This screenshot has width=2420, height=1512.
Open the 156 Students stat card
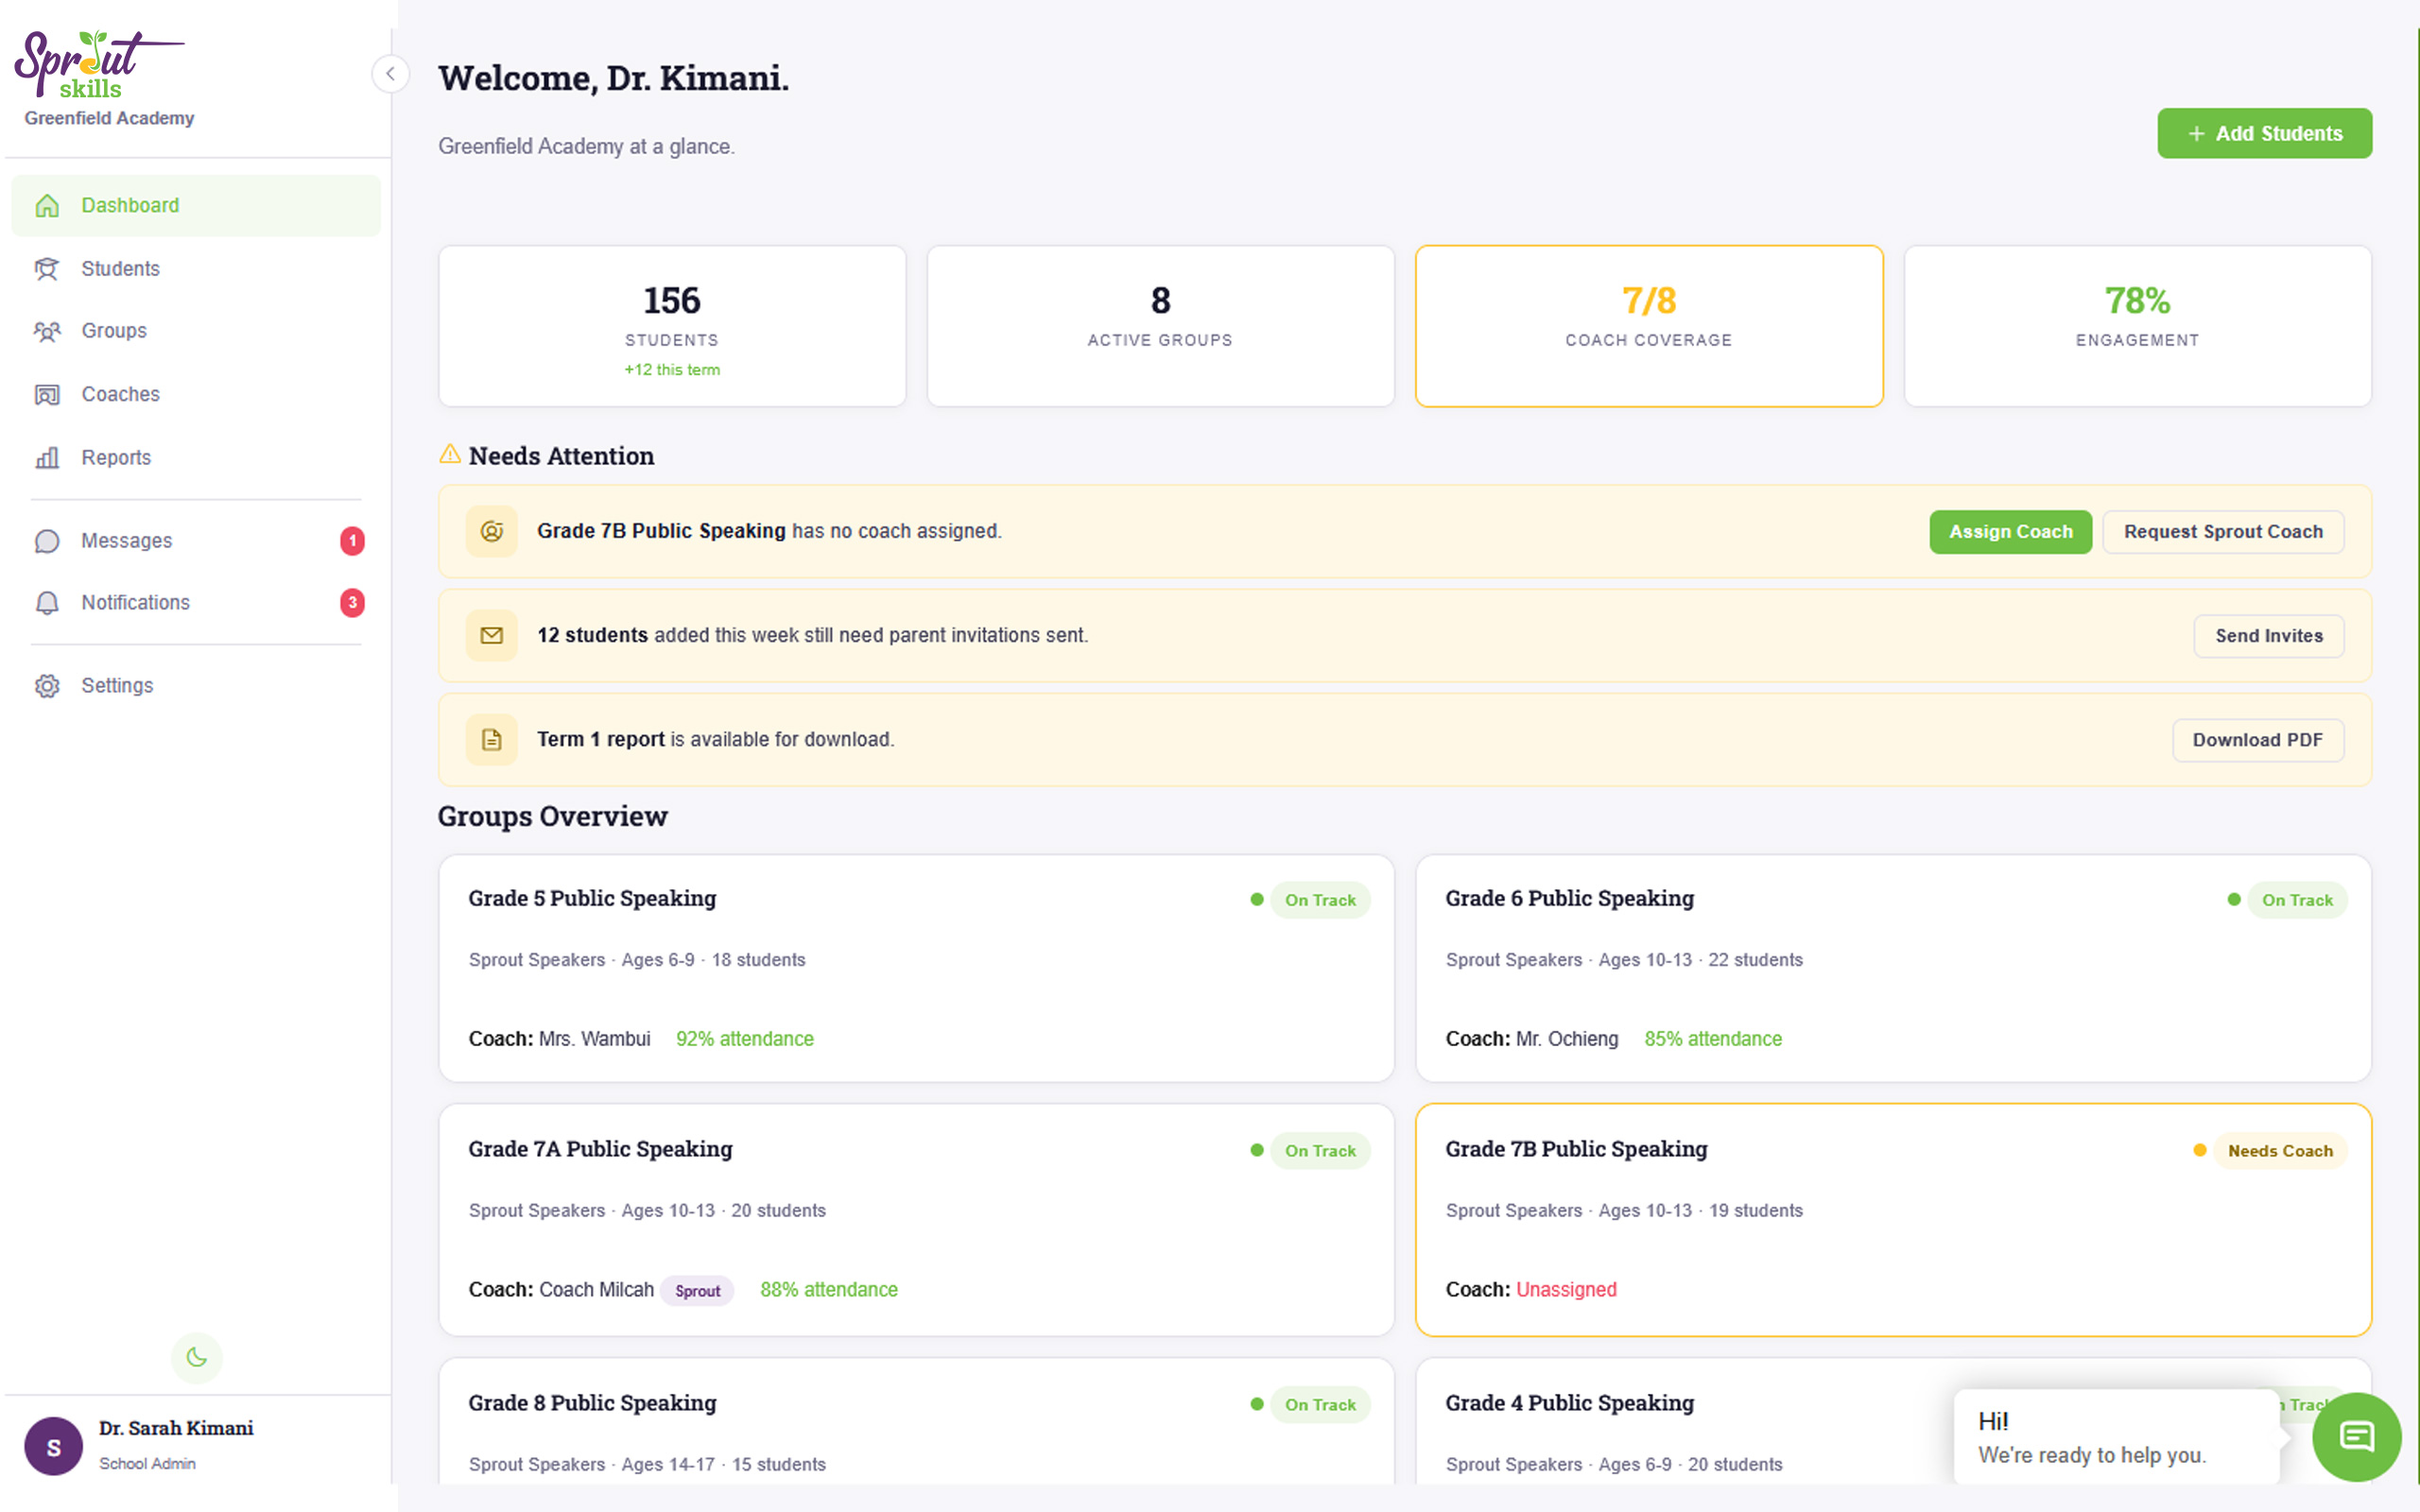click(x=672, y=326)
